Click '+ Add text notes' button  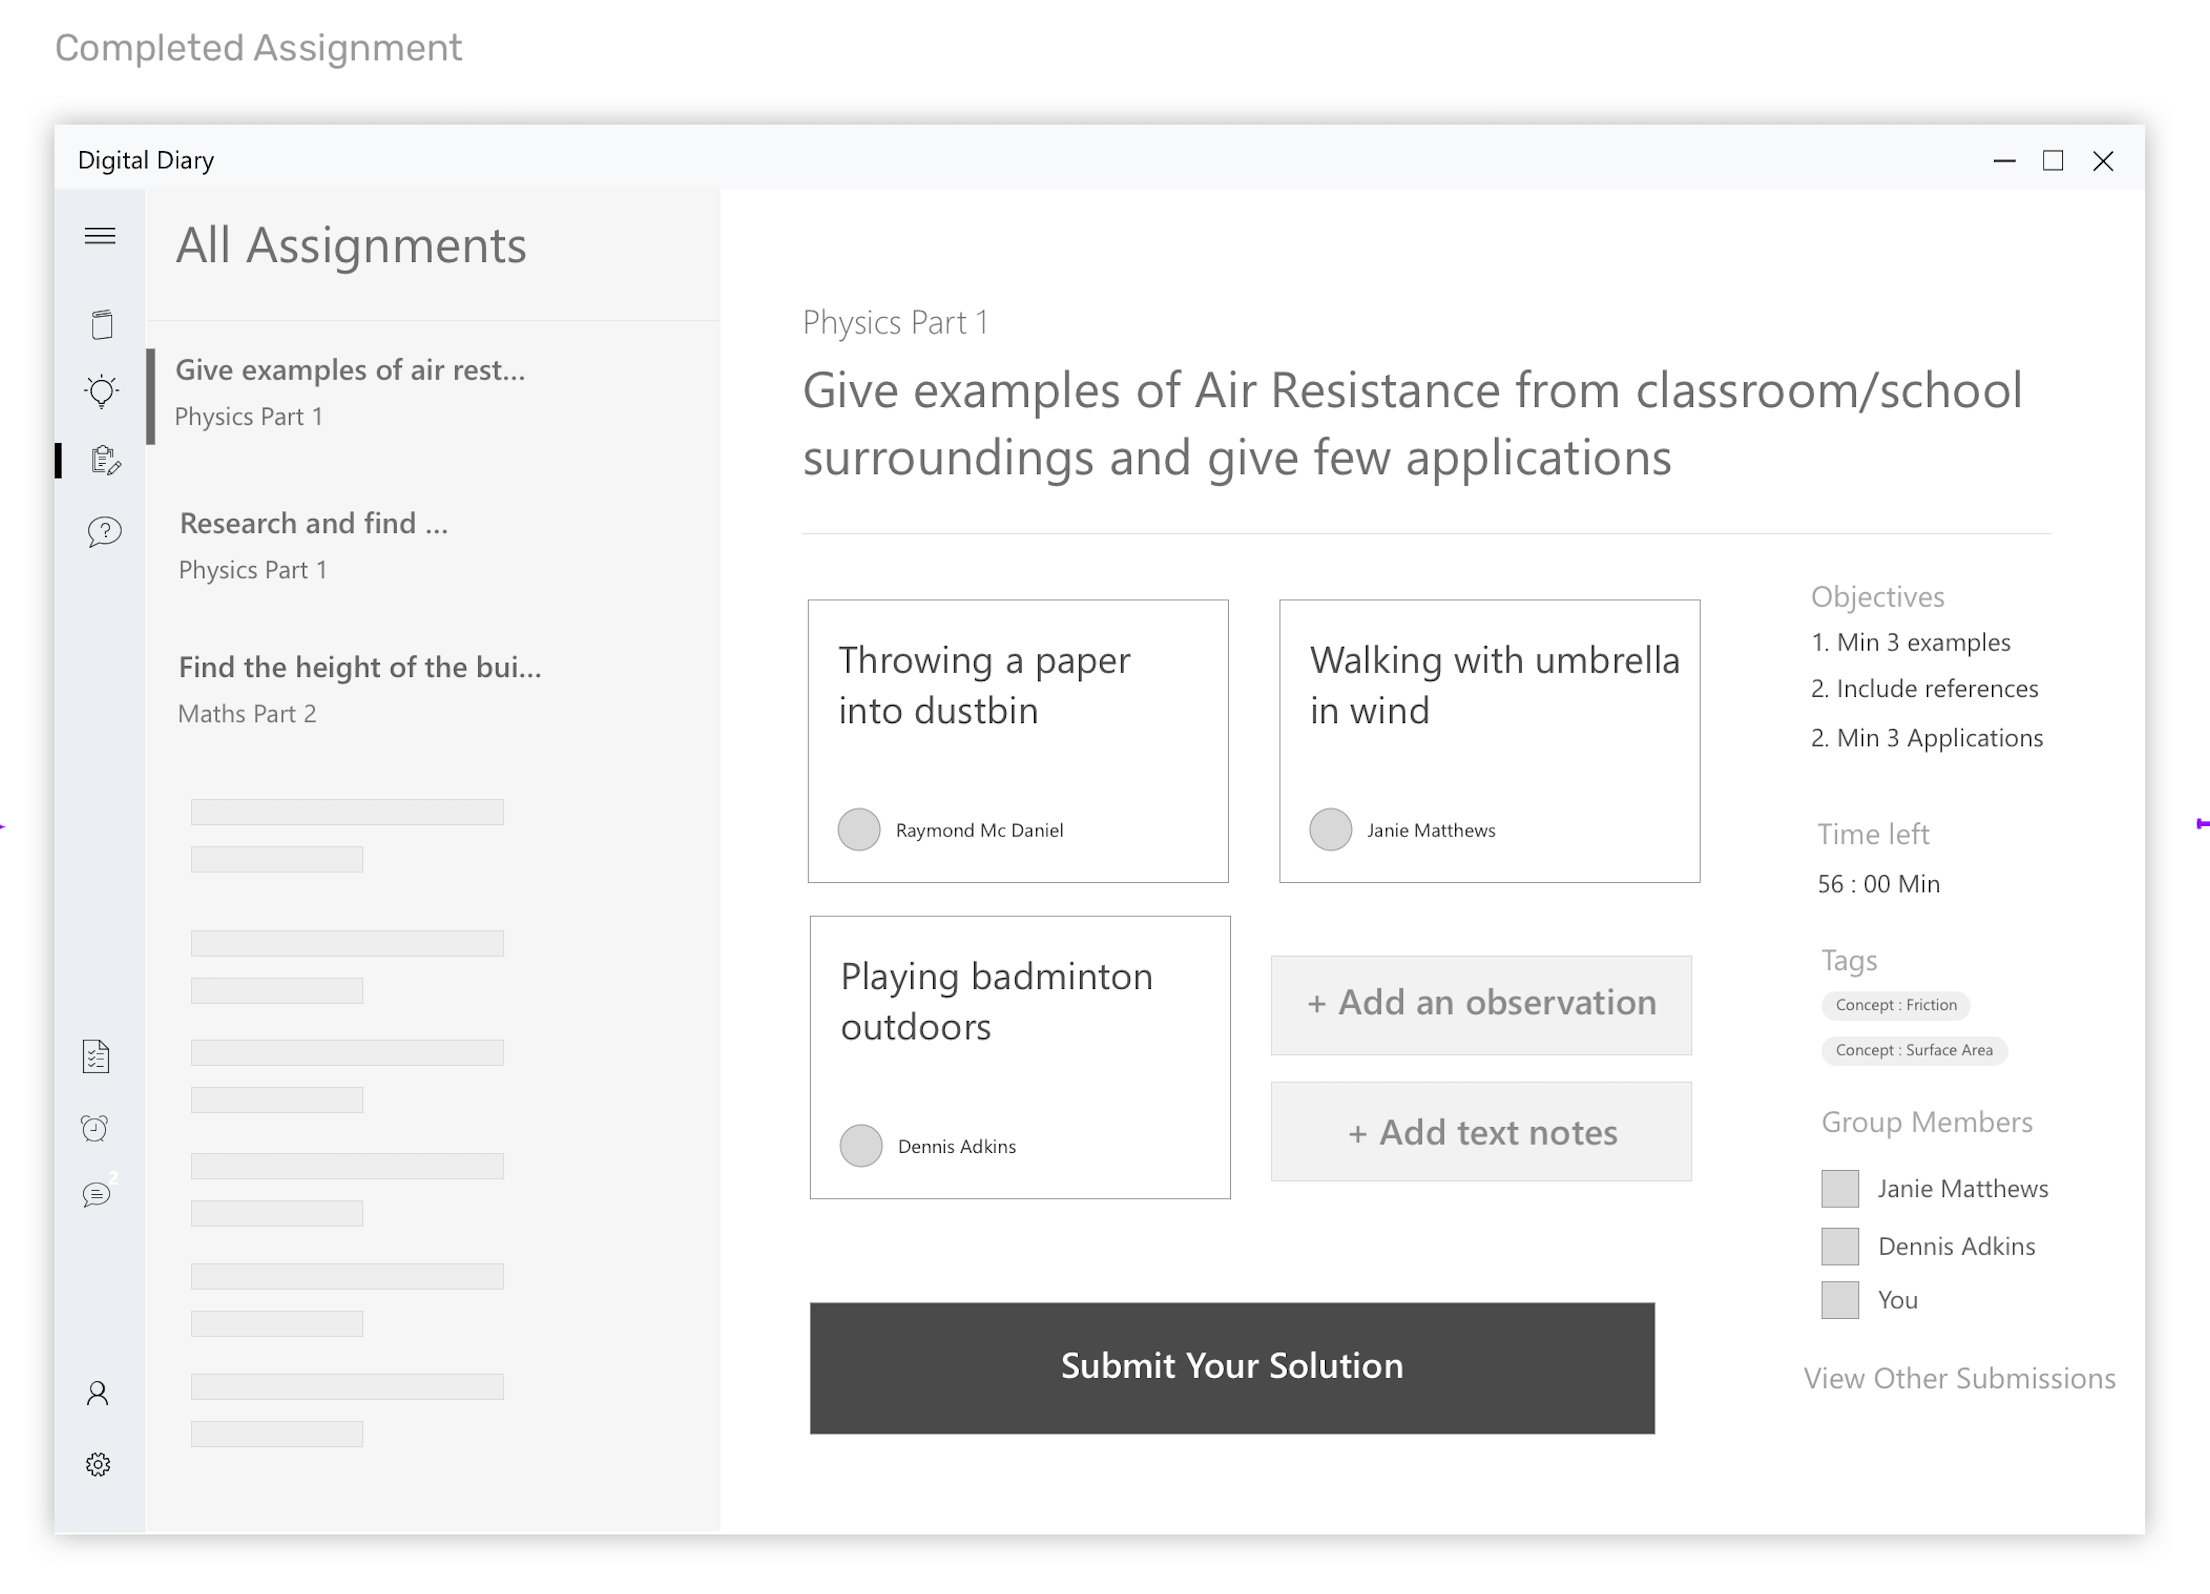tap(1481, 1132)
